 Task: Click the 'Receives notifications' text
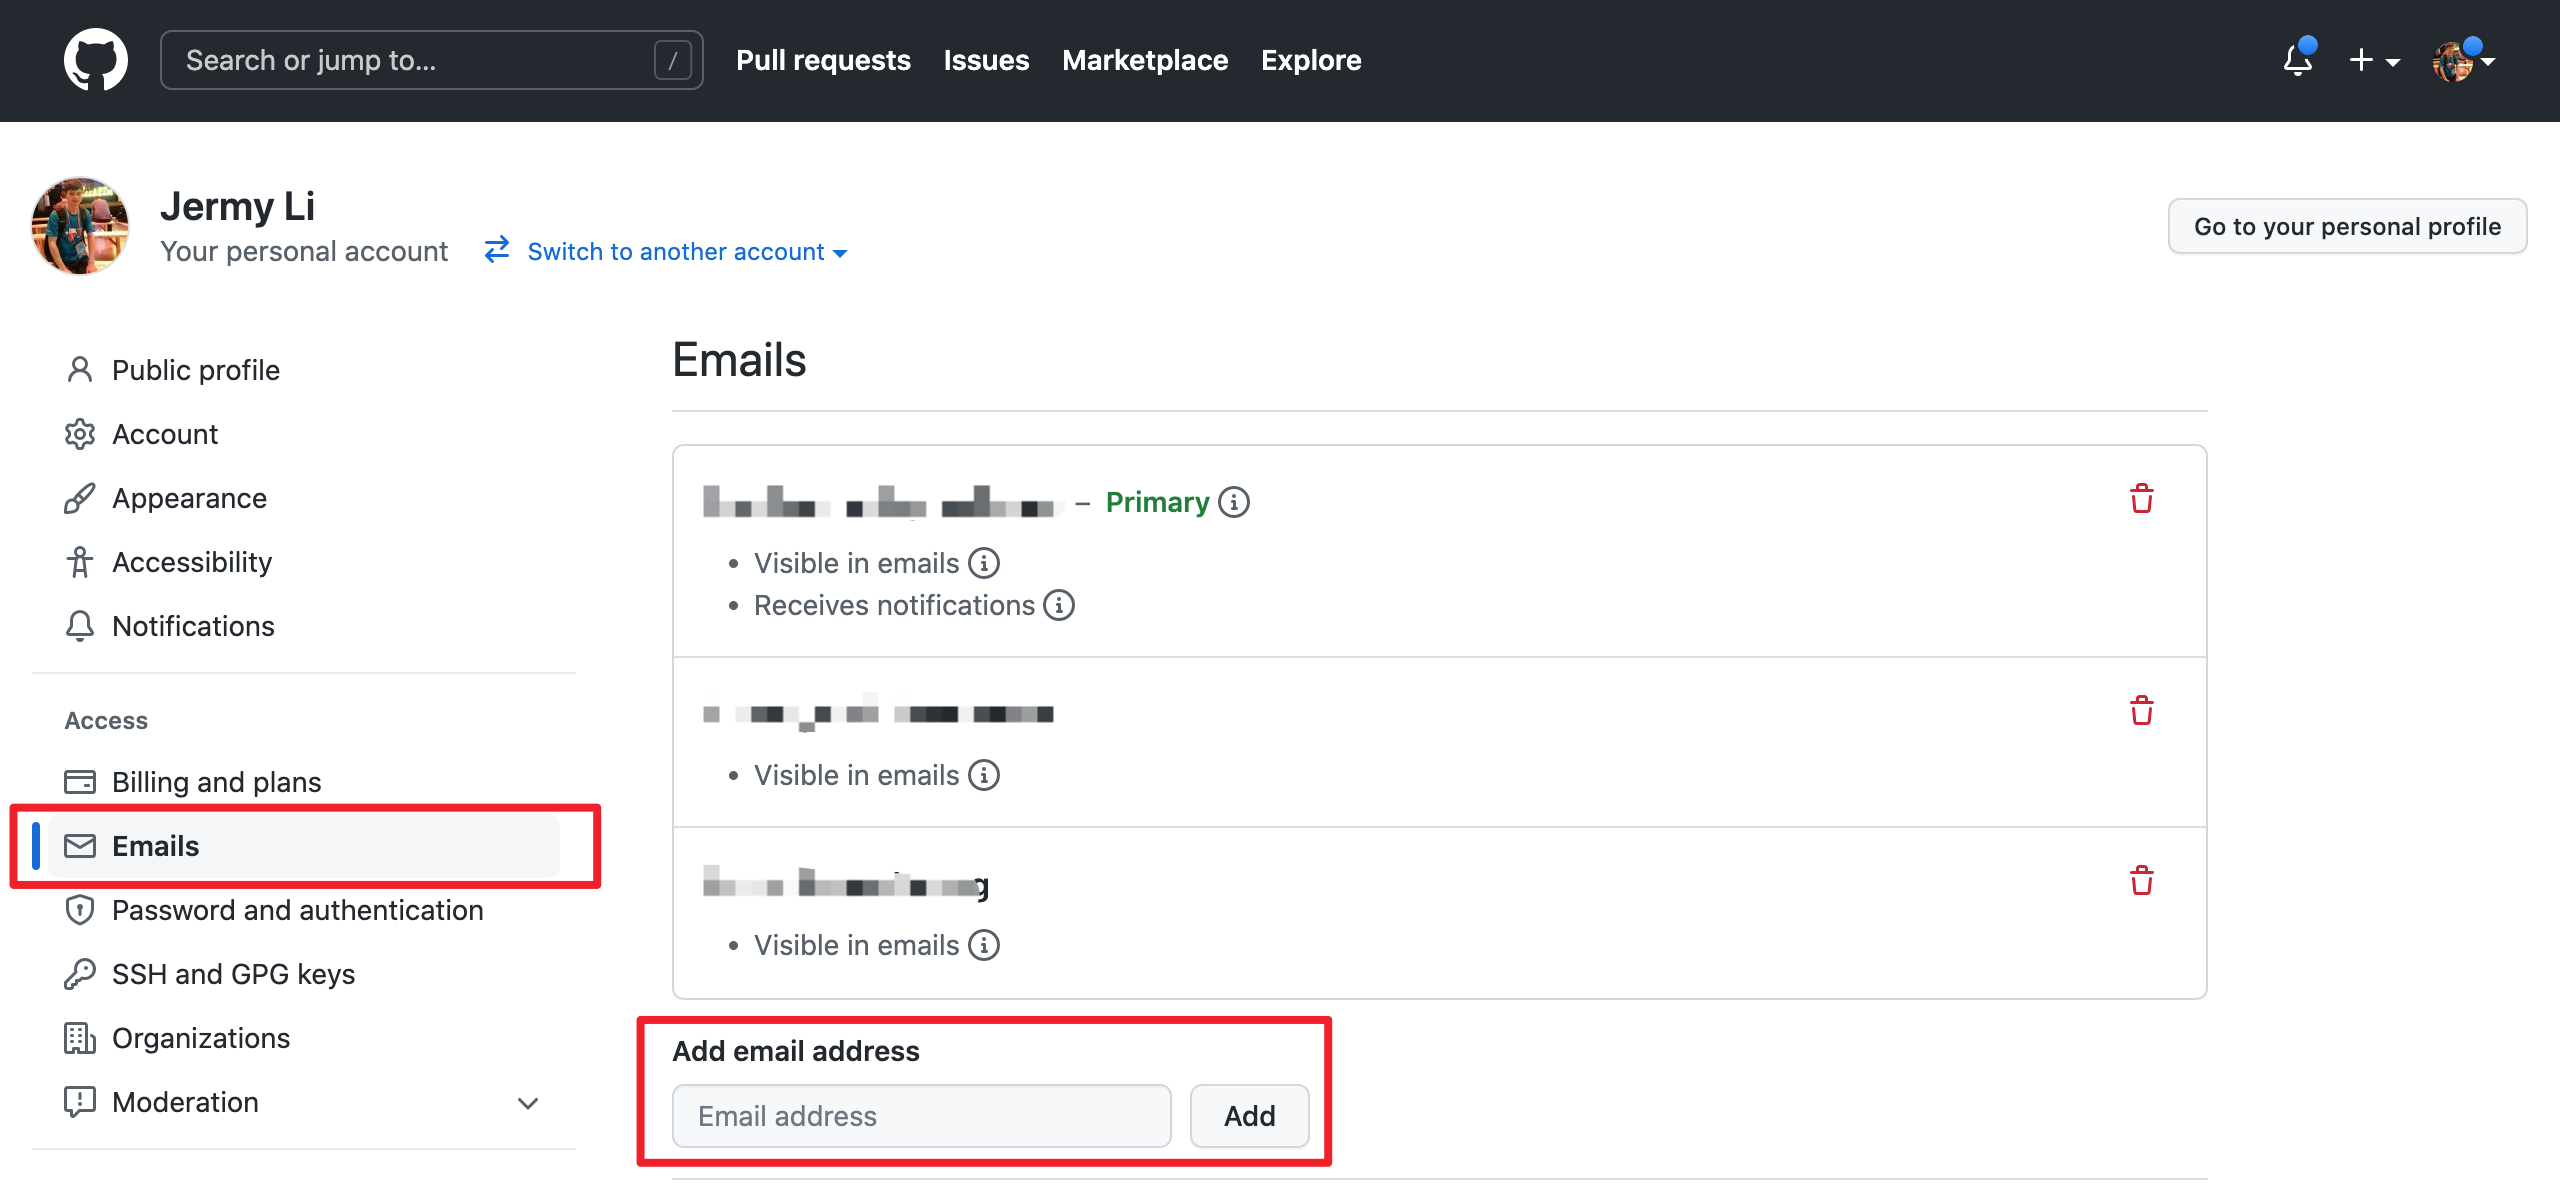click(894, 606)
